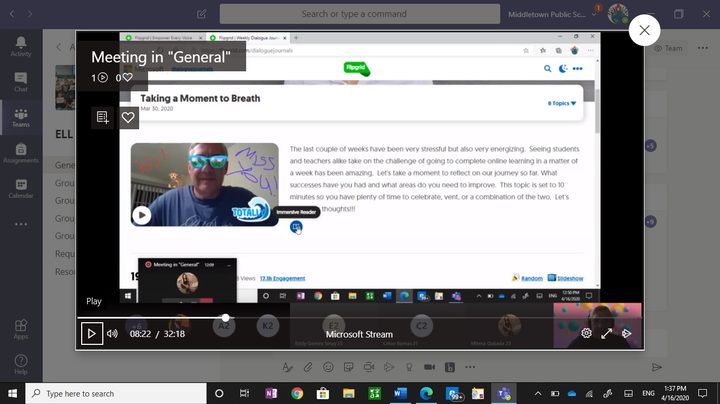The width and height of the screenshot is (720, 404).
Task: Play the Flipgrid topic video thumbnail
Action: point(142,215)
